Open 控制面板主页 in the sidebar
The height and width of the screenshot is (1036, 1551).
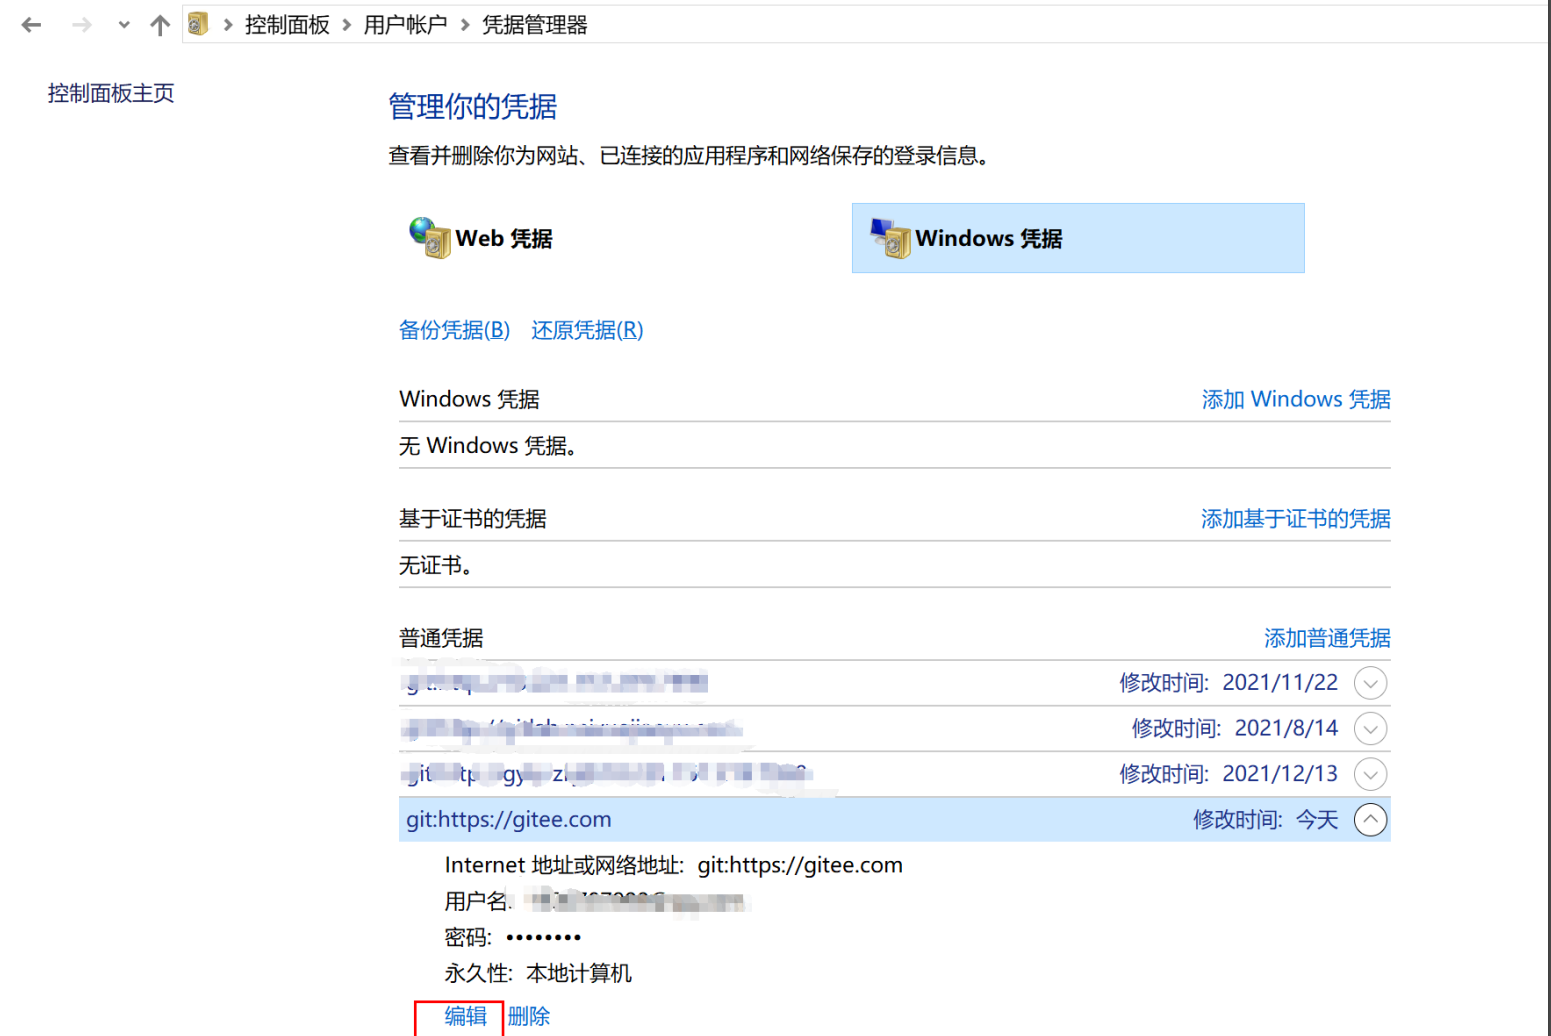110,93
